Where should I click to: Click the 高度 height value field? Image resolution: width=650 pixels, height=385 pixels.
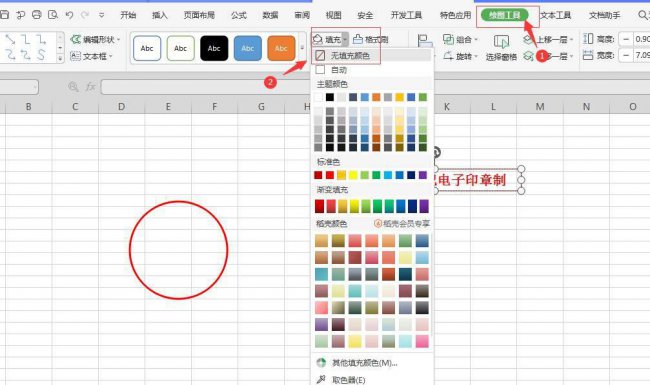[x=642, y=39]
